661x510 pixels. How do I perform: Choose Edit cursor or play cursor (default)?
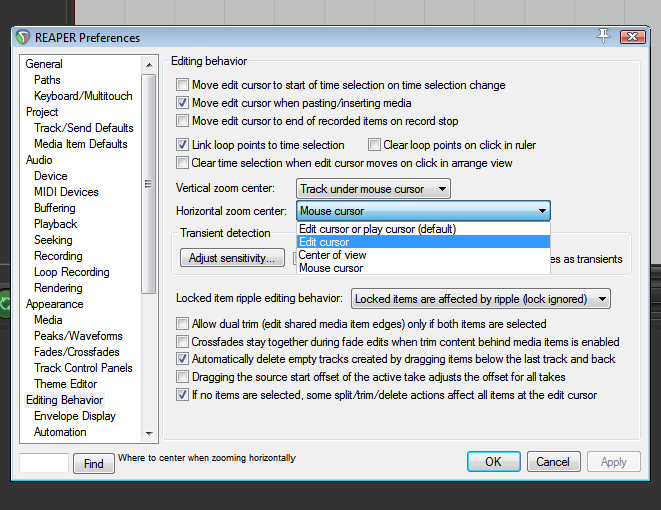(423, 229)
